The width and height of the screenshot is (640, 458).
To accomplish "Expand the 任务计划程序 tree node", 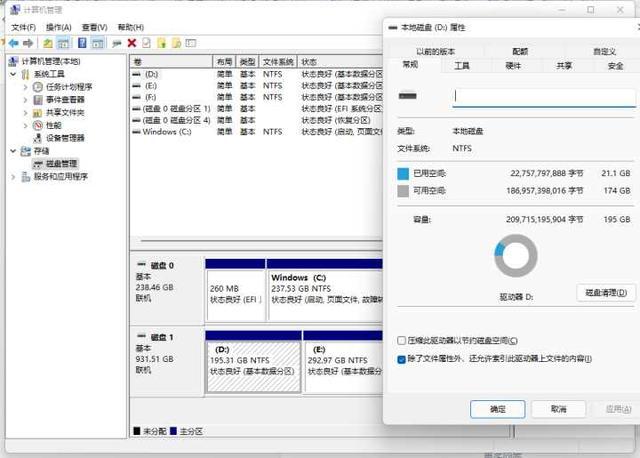I will pyautogui.click(x=25, y=87).
